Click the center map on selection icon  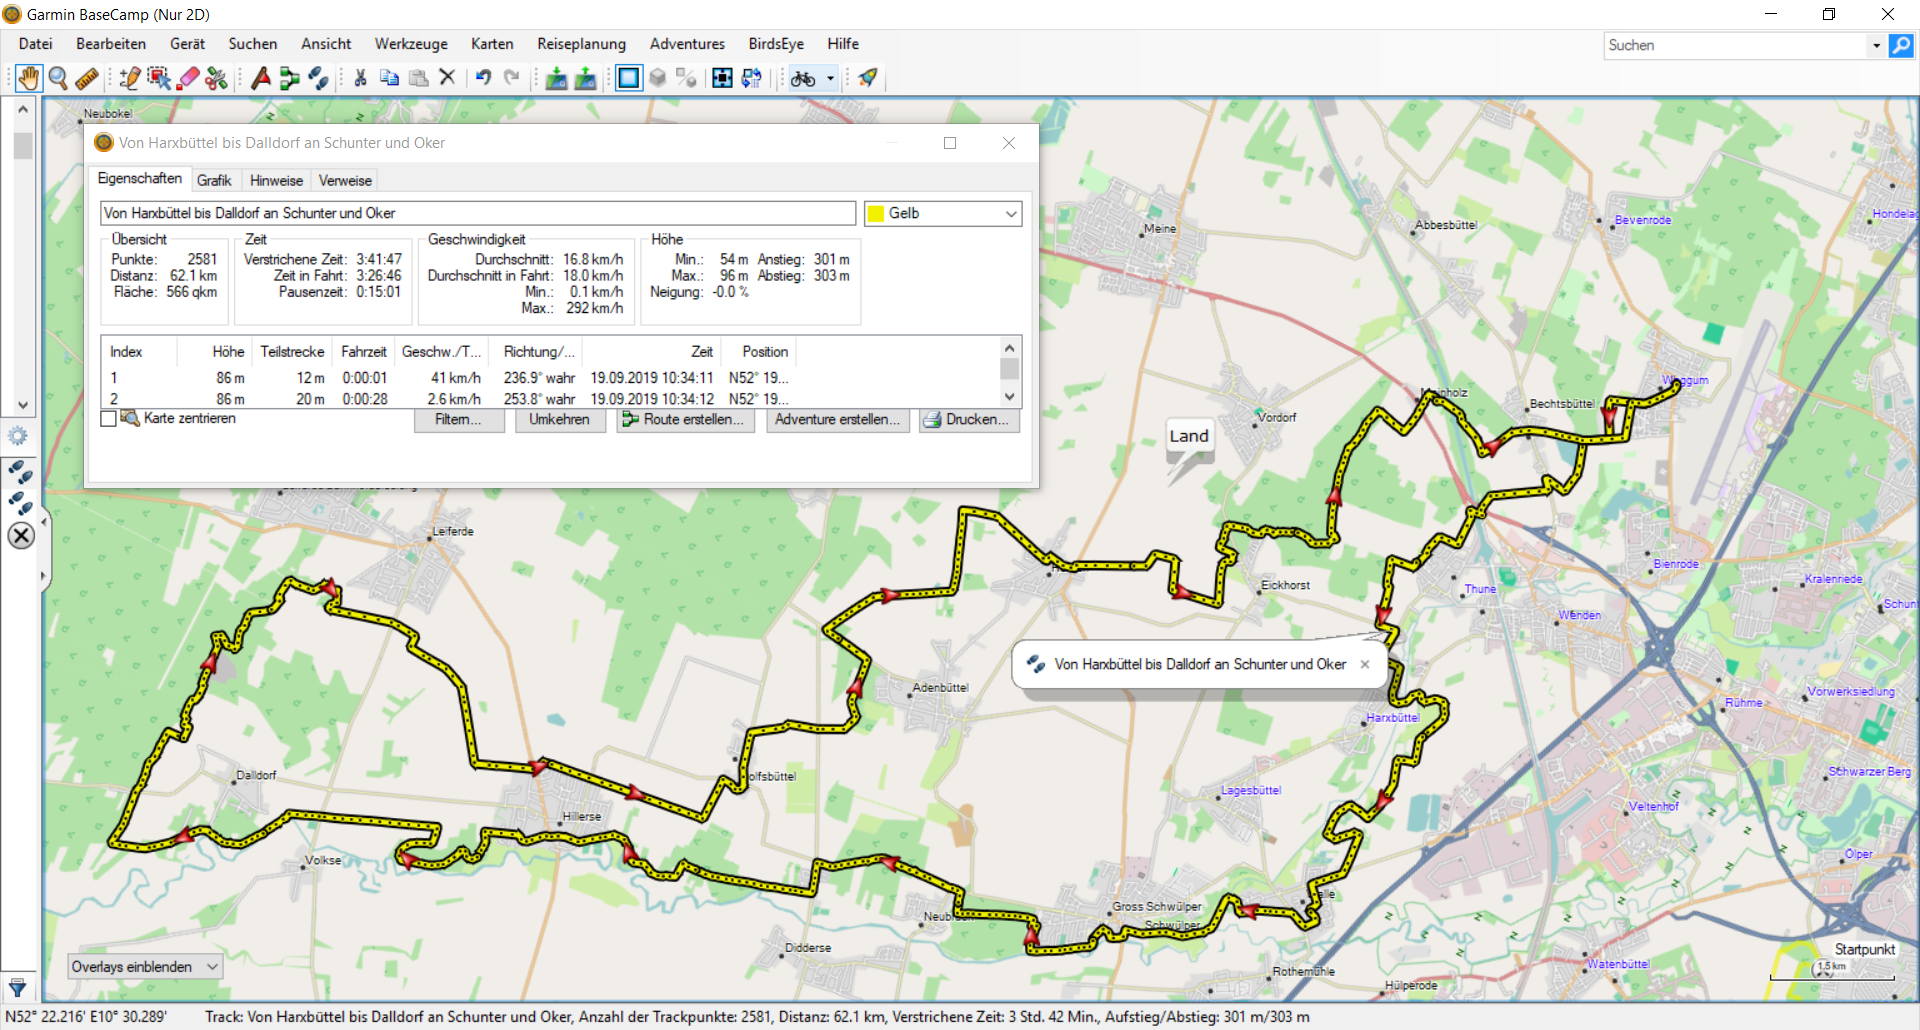722,78
